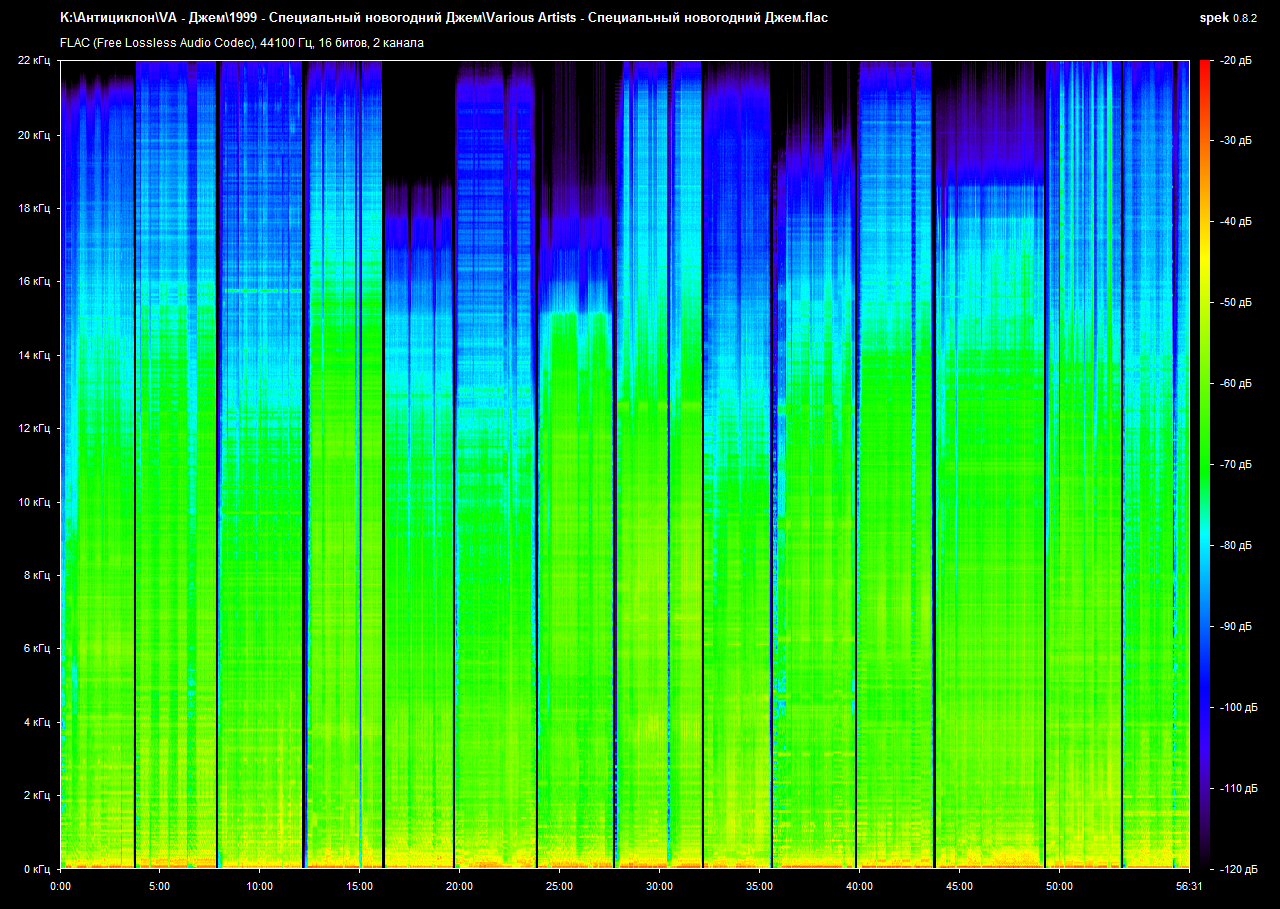The width and height of the screenshot is (1280, 909).
Task: Click the 2 кГц frequency label
Action: 37,796
